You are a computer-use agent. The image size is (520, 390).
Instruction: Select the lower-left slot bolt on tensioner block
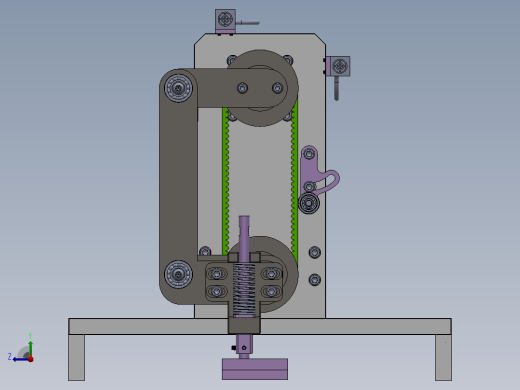217,292
